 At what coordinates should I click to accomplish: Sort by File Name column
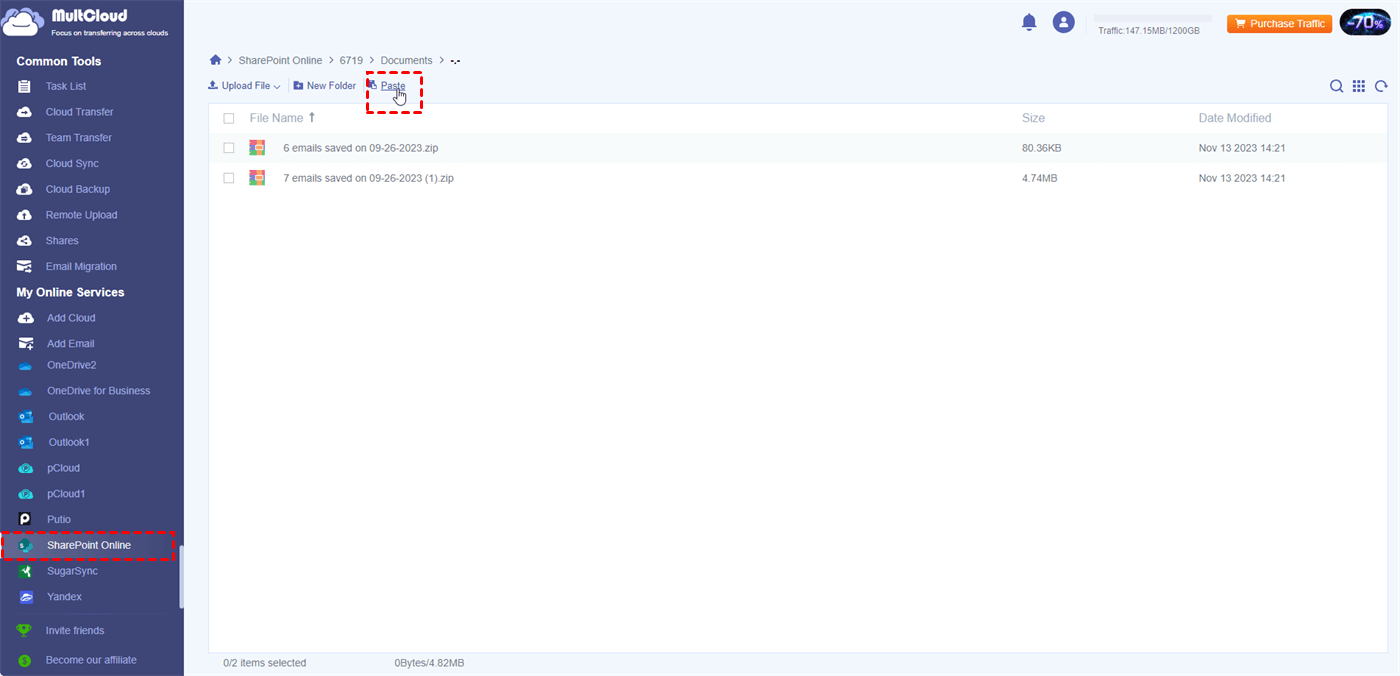tap(283, 118)
